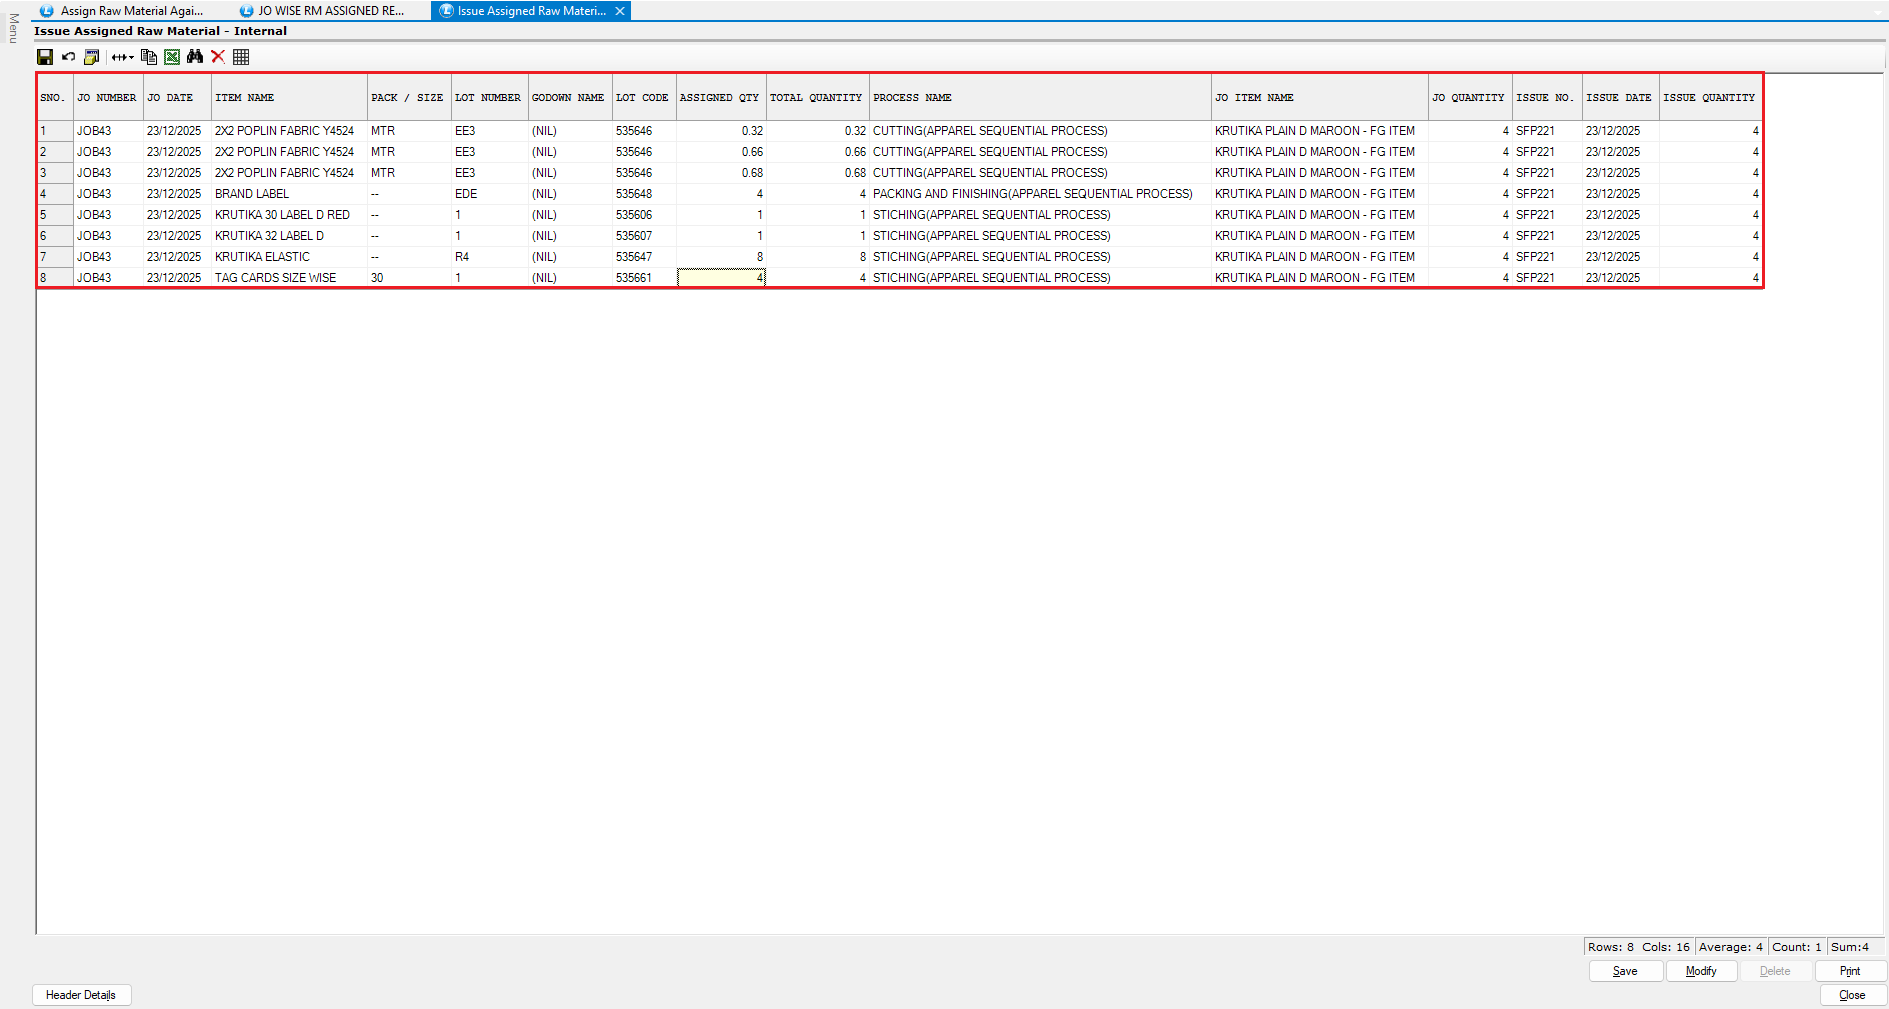This screenshot has width=1889, height=1009.
Task: Click the red X delete icon
Action: tap(218, 57)
